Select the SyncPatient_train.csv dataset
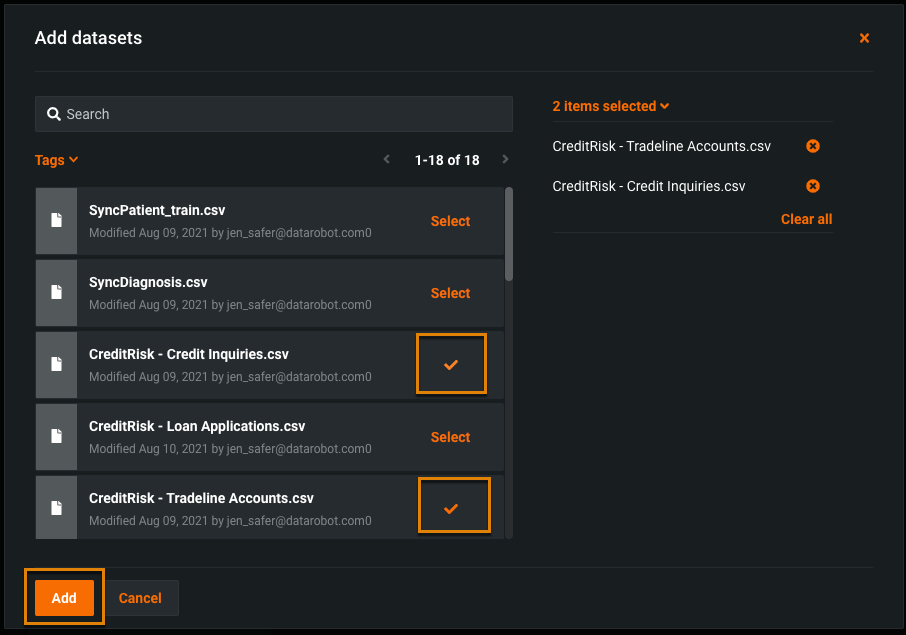The height and width of the screenshot is (635, 906). [450, 221]
